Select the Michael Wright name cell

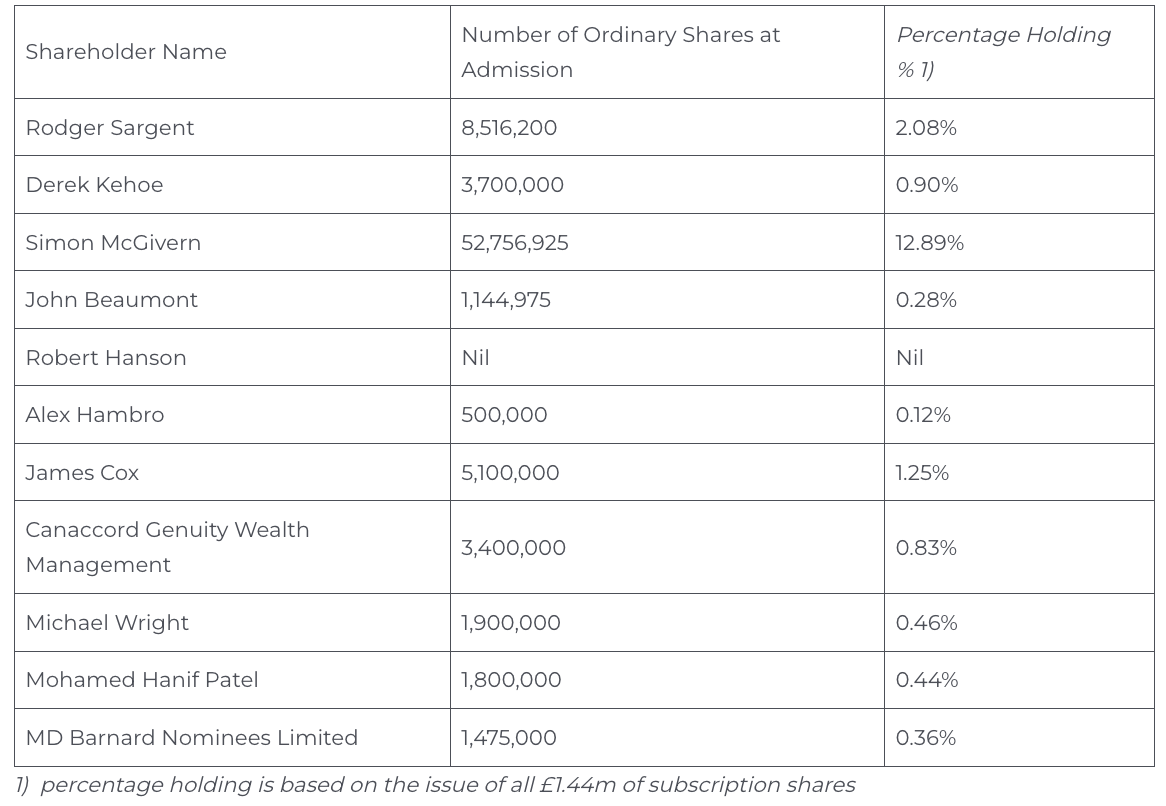[107, 623]
